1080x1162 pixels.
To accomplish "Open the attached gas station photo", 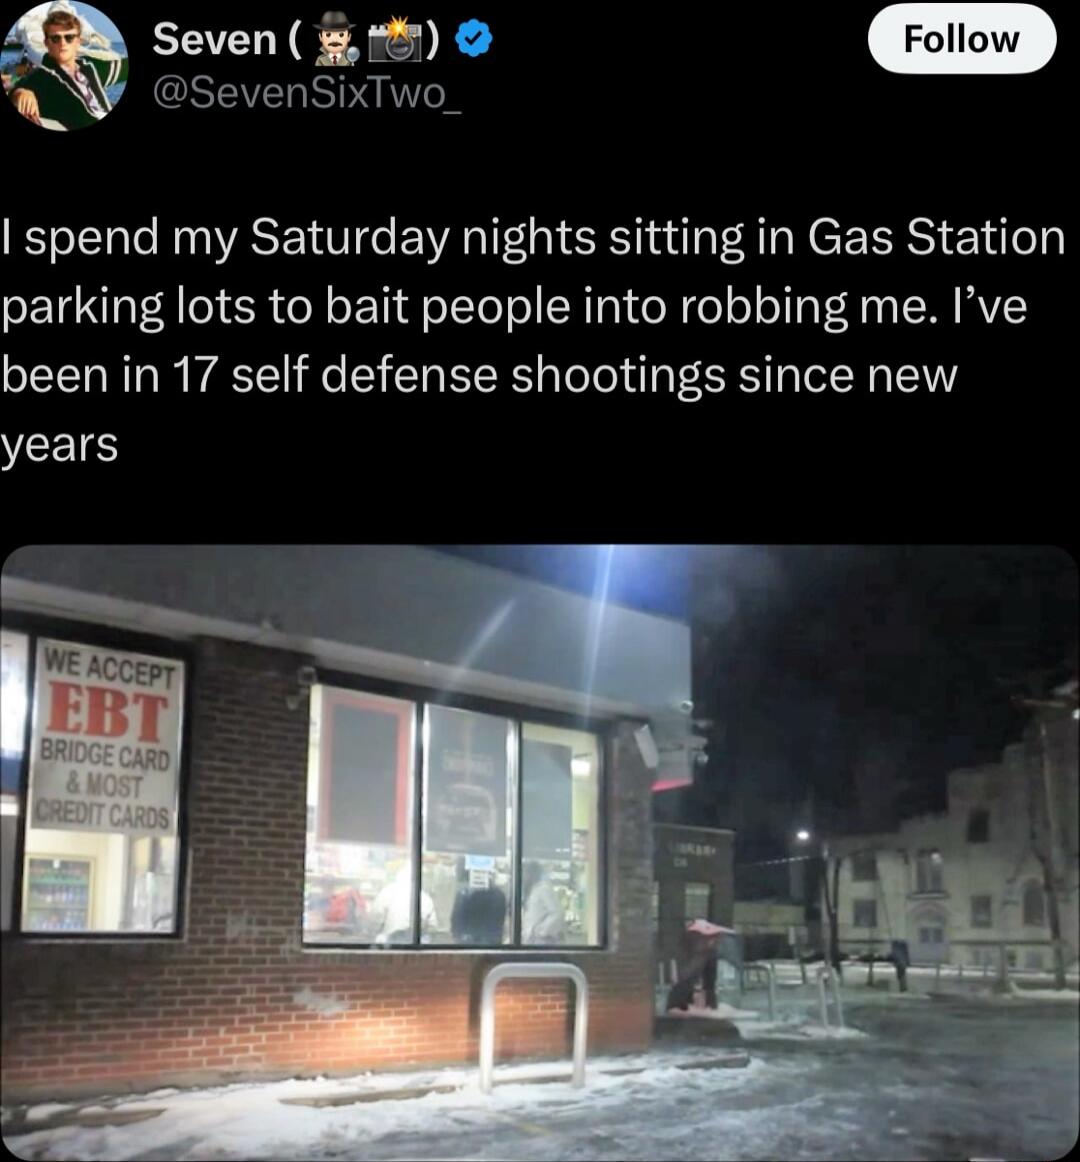I will [539, 853].
